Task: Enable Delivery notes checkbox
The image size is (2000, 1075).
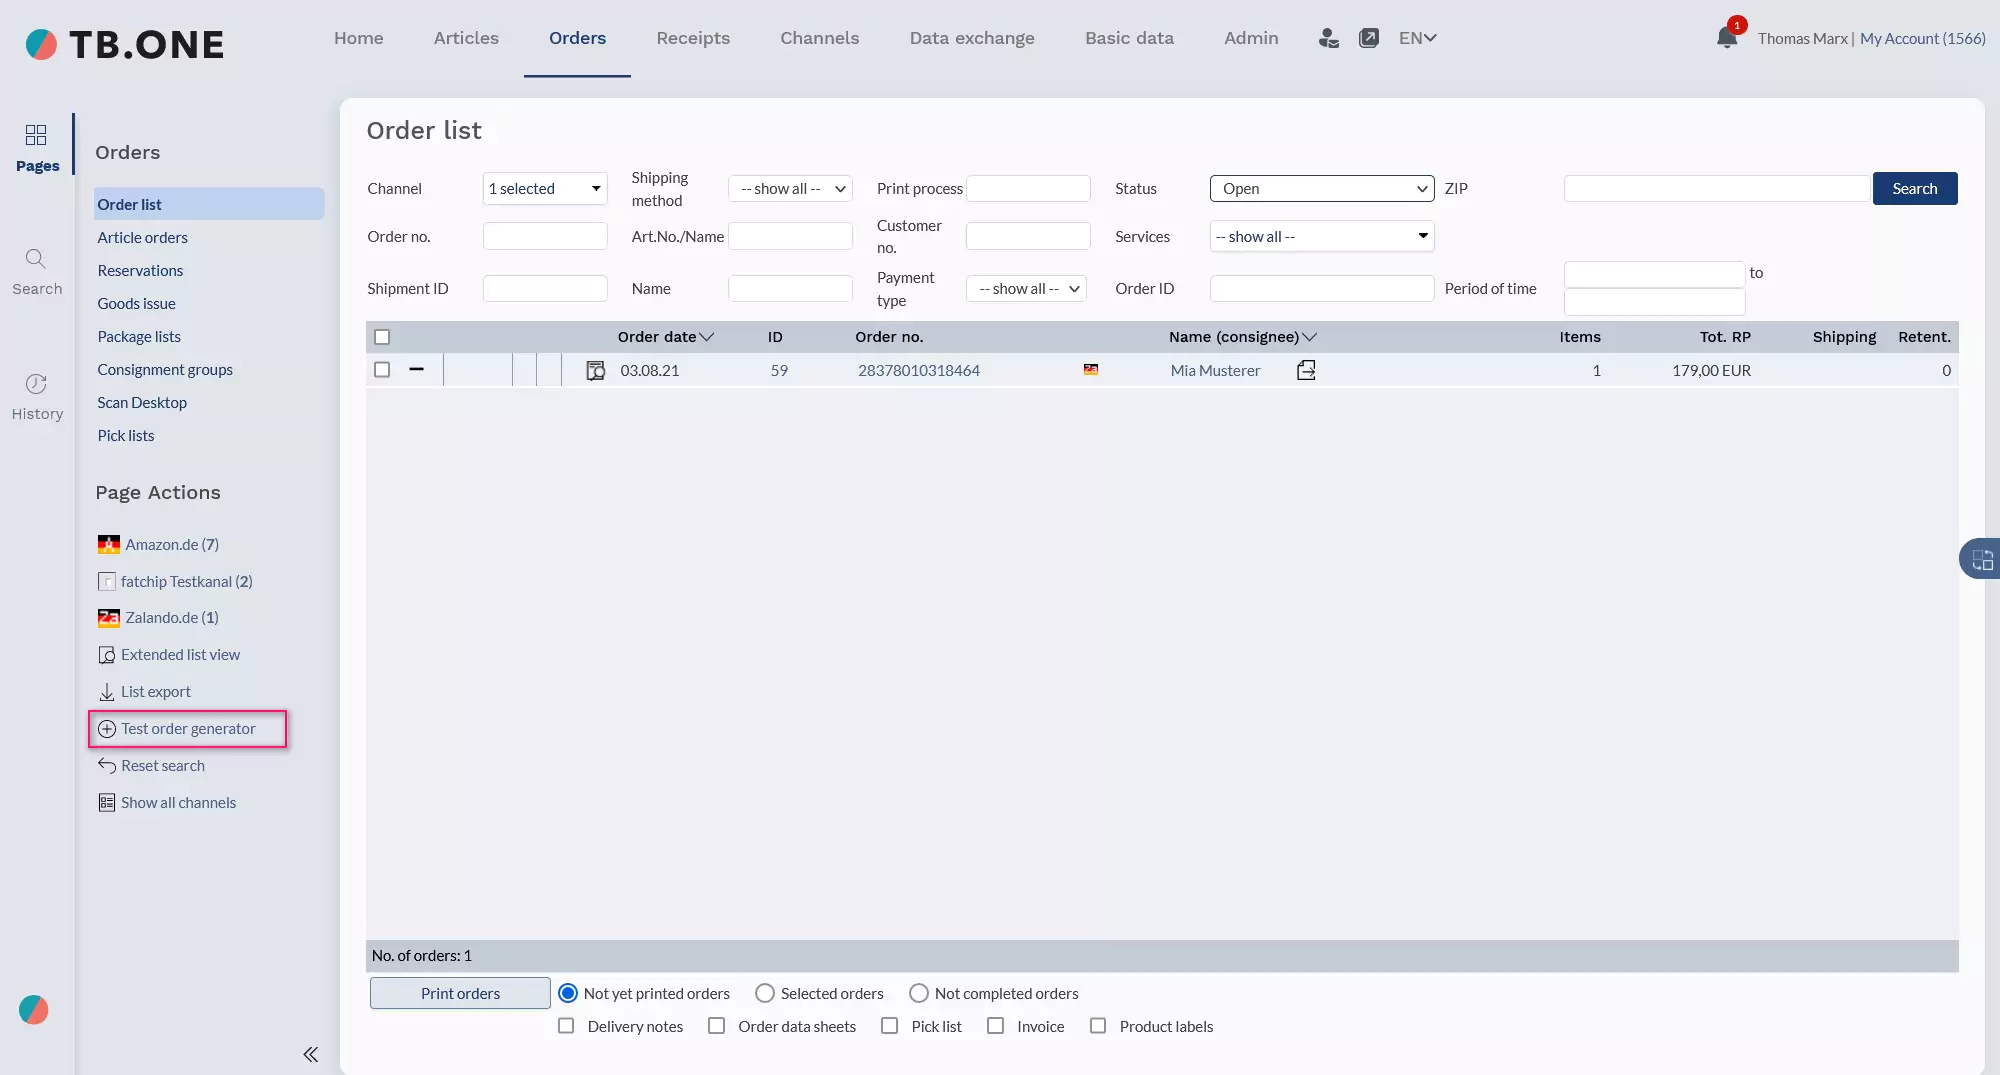Action: click(566, 1026)
